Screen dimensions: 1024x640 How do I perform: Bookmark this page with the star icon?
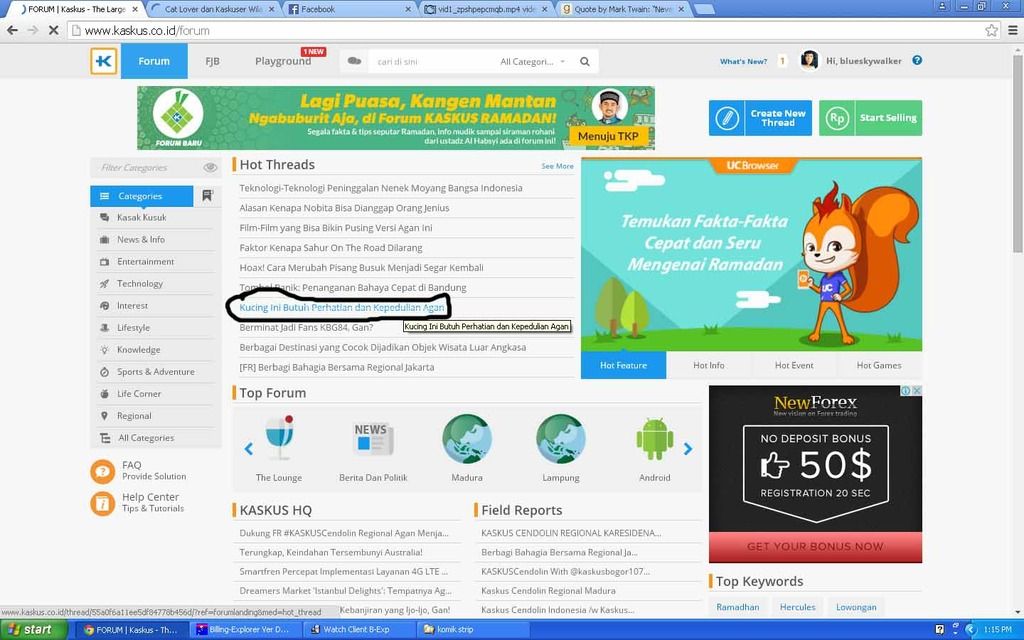(991, 30)
